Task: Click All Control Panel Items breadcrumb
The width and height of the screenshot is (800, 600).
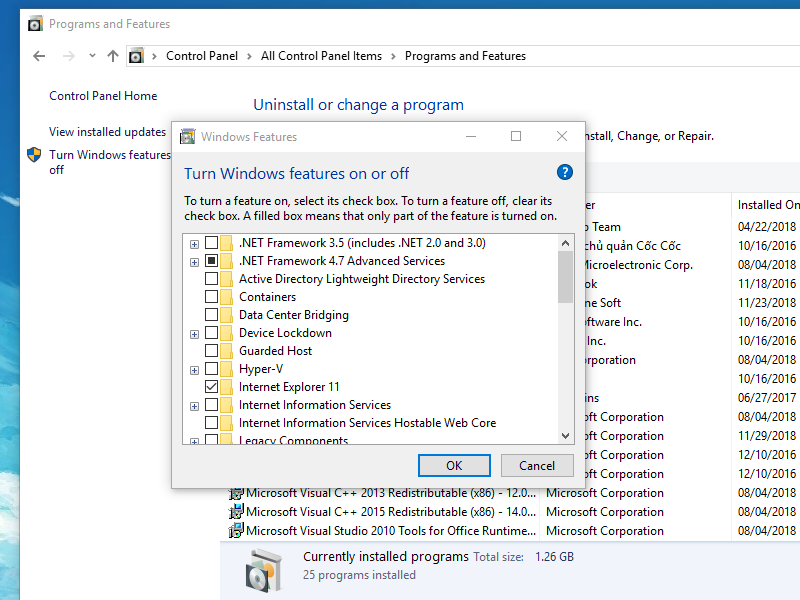Action: 321,56
